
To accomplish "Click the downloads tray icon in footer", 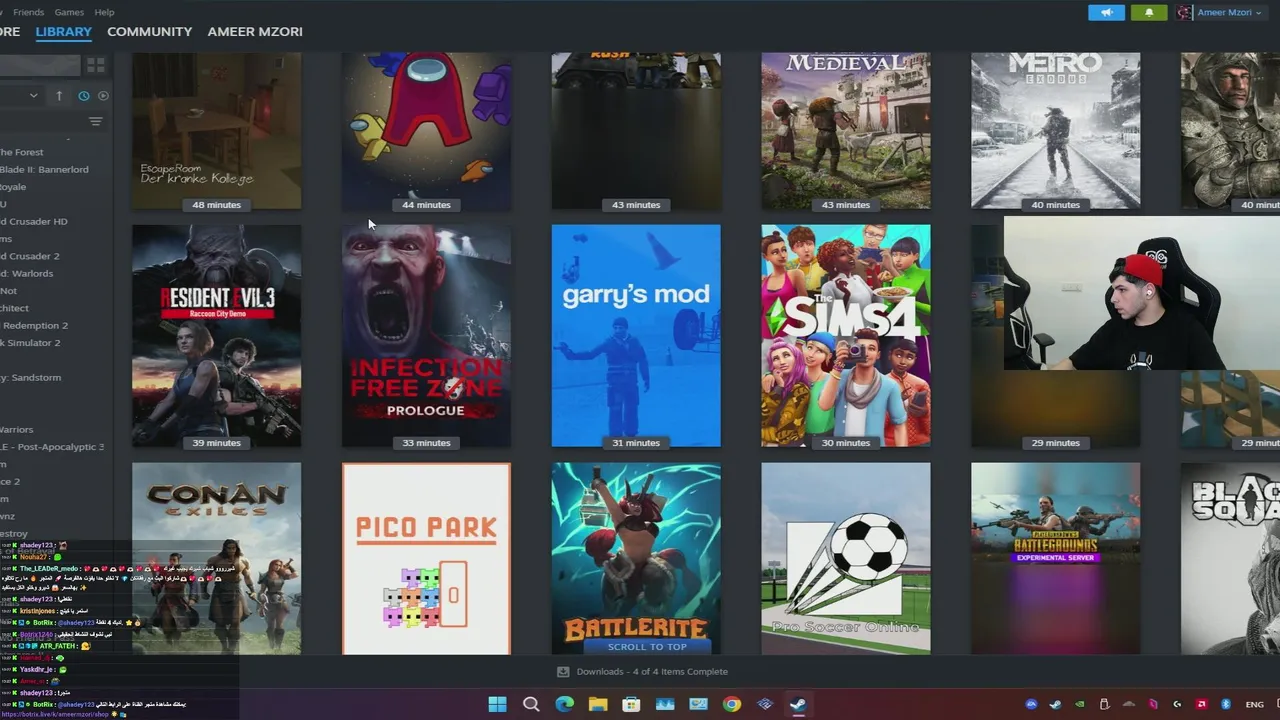I will (563, 671).
